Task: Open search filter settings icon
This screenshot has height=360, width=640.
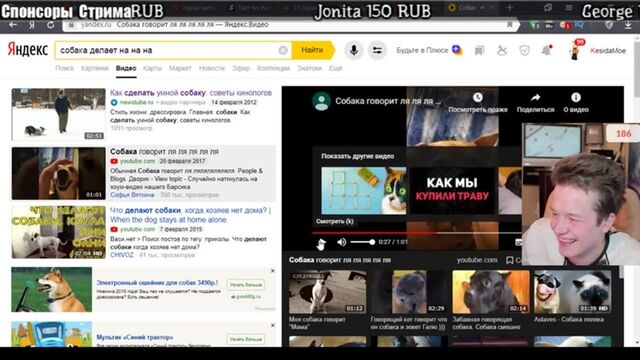Action: tap(377, 50)
